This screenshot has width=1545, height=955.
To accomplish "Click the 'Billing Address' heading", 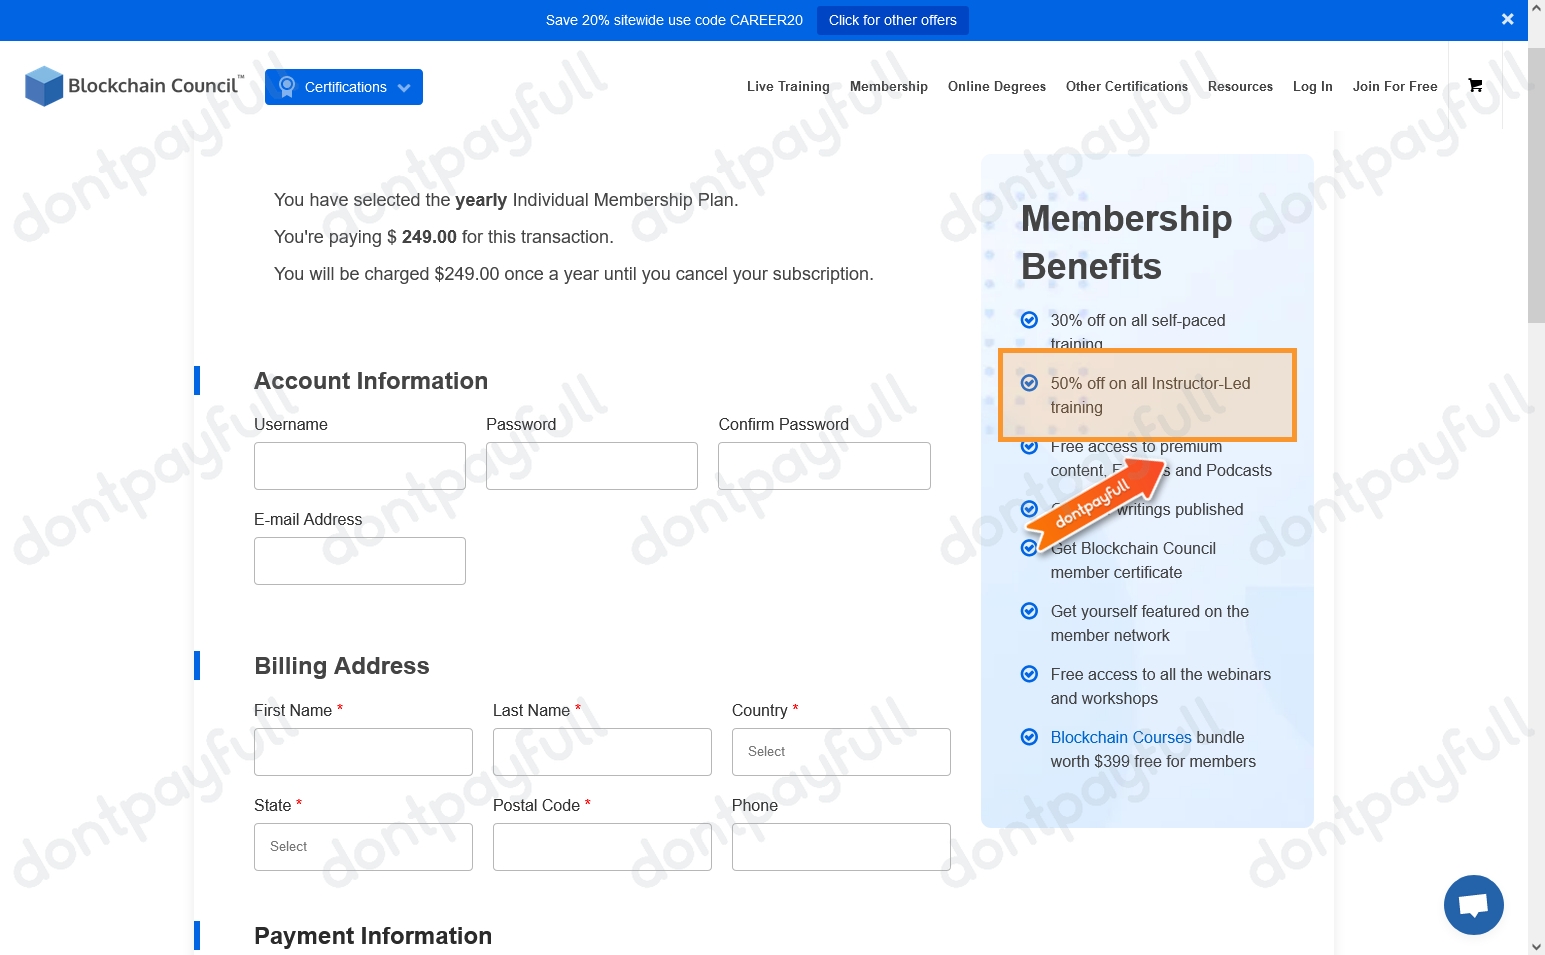I will (x=342, y=666).
